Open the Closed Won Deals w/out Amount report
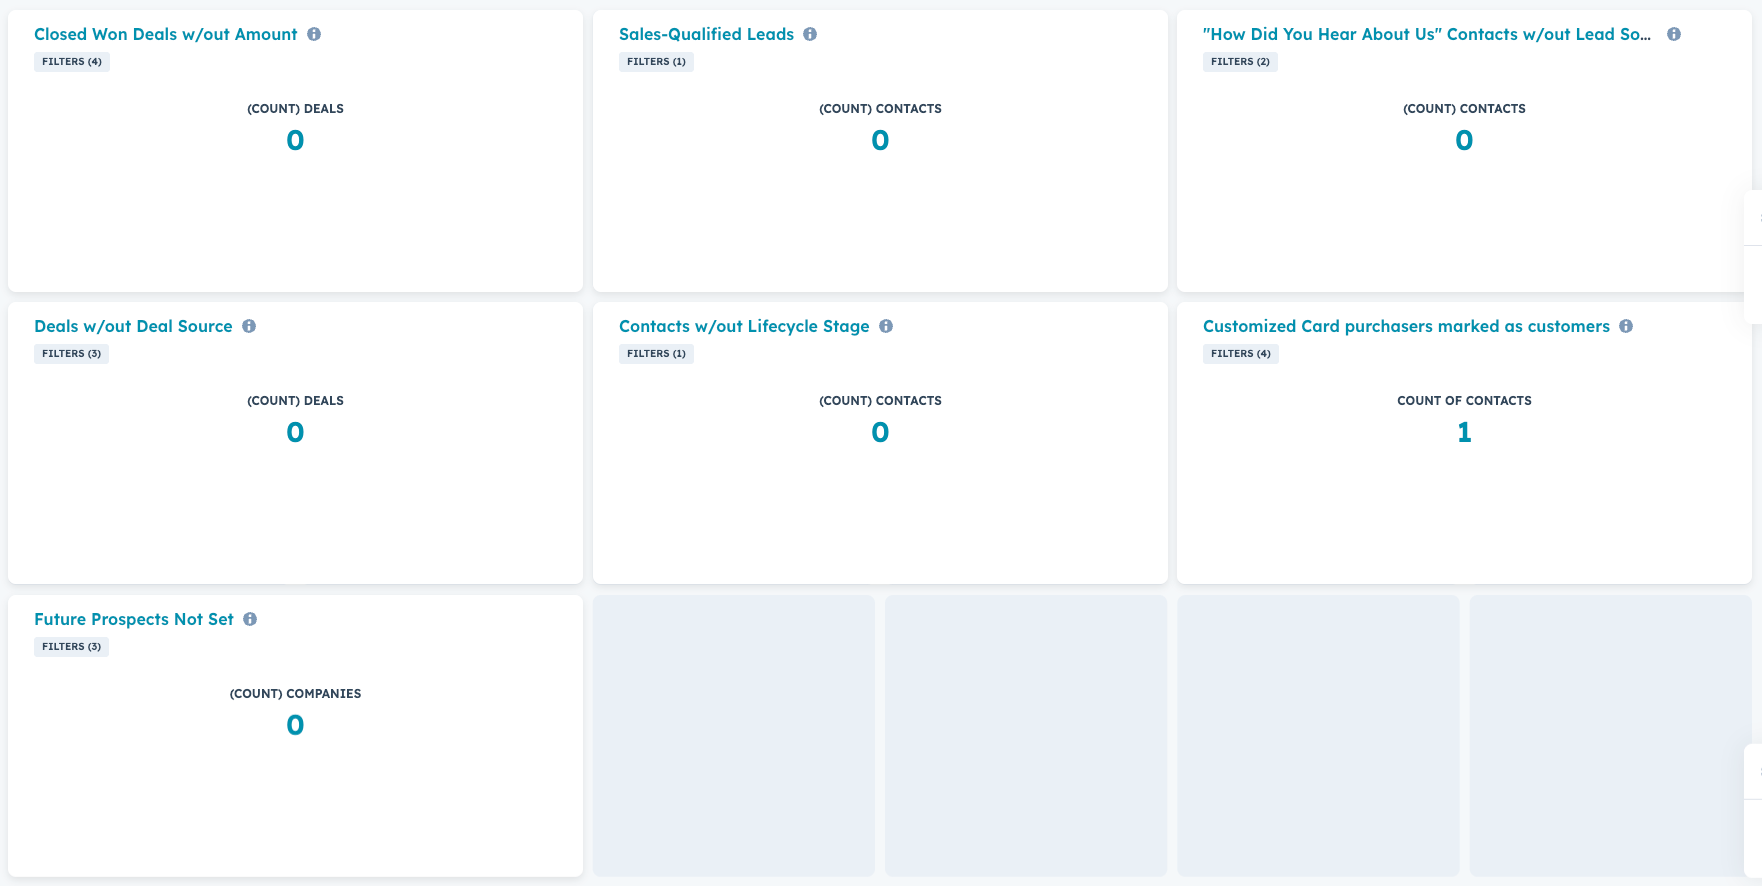 [x=165, y=34]
